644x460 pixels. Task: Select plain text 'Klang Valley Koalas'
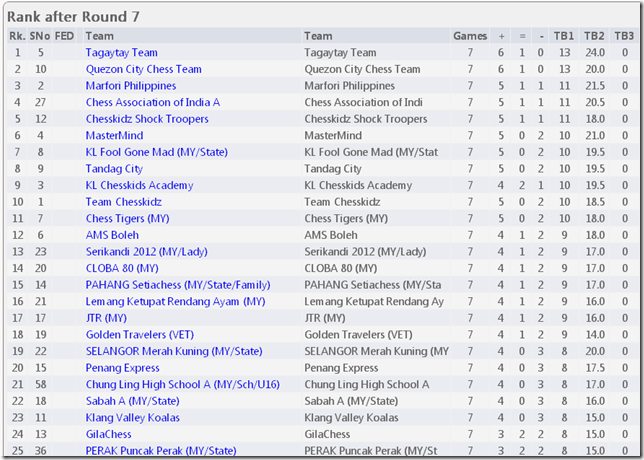[x=351, y=418]
